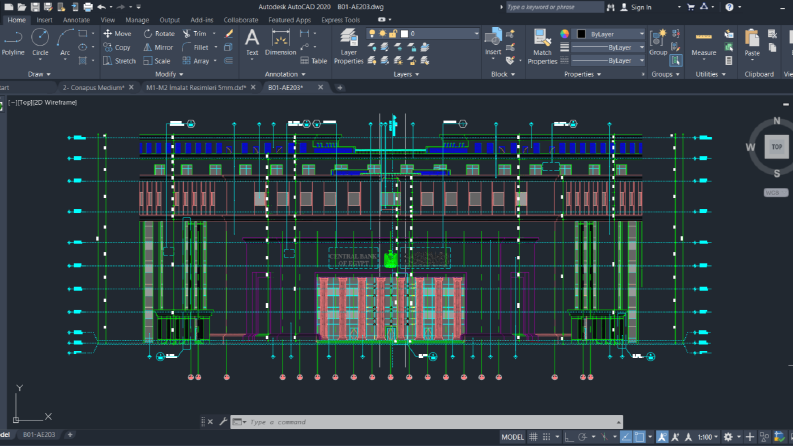This screenshot has height=446, width=793.
Task: Click the object color wheel swatch
Action: (564, 34)
